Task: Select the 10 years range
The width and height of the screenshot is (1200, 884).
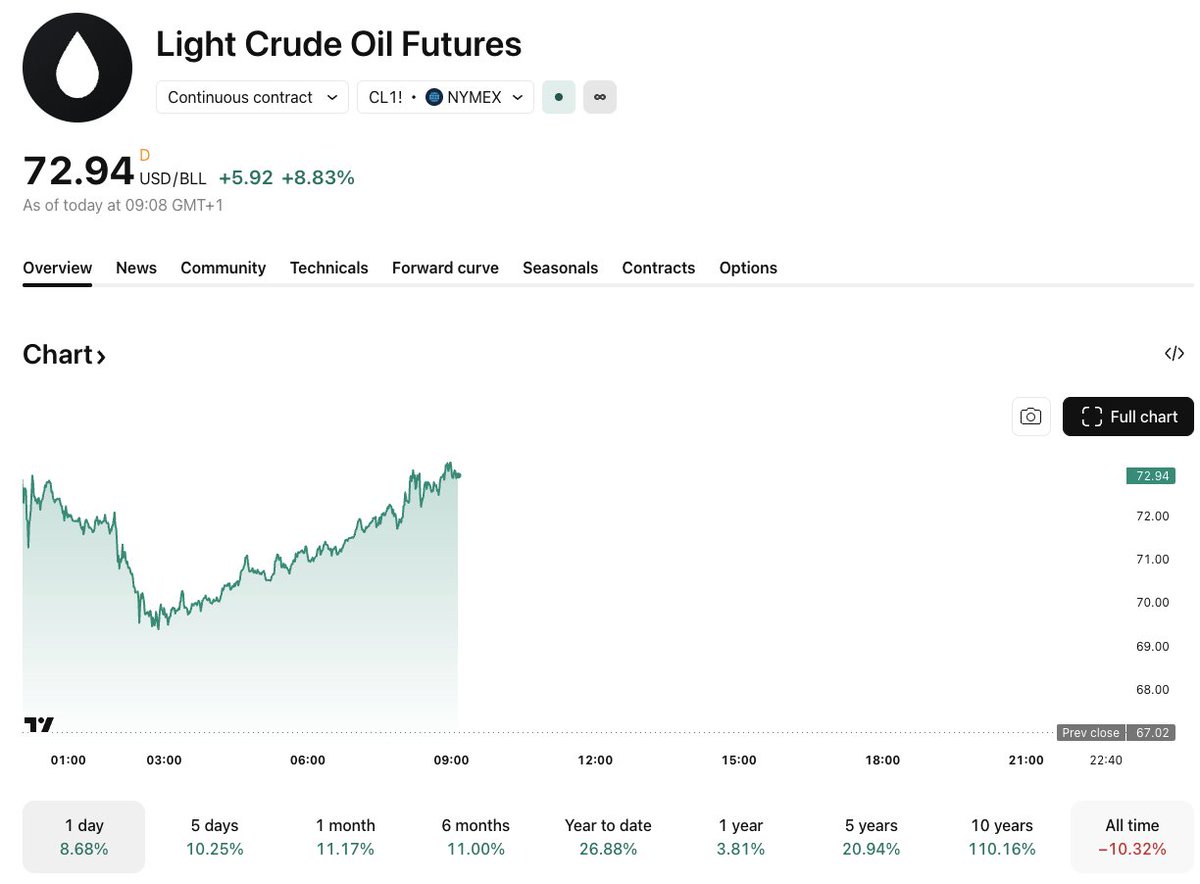Action: click(x=1002, y=837)
